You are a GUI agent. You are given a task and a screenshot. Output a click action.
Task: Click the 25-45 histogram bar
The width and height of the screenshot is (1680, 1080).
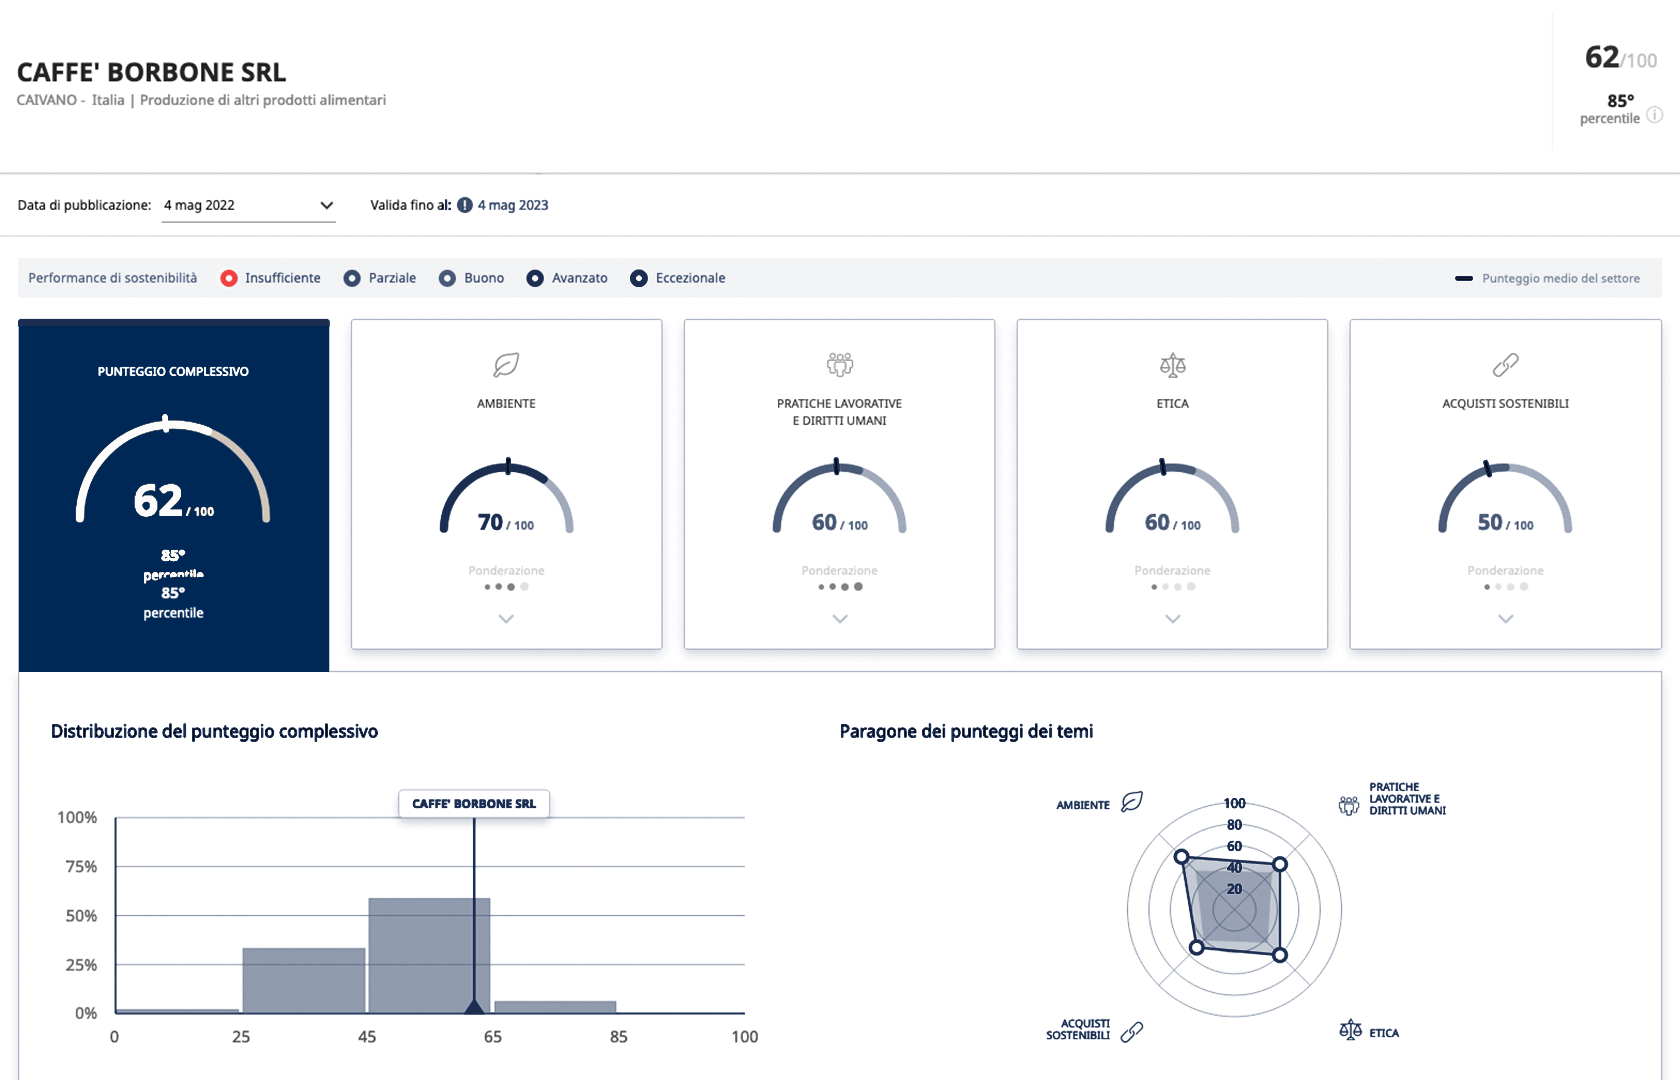[304, 981]
